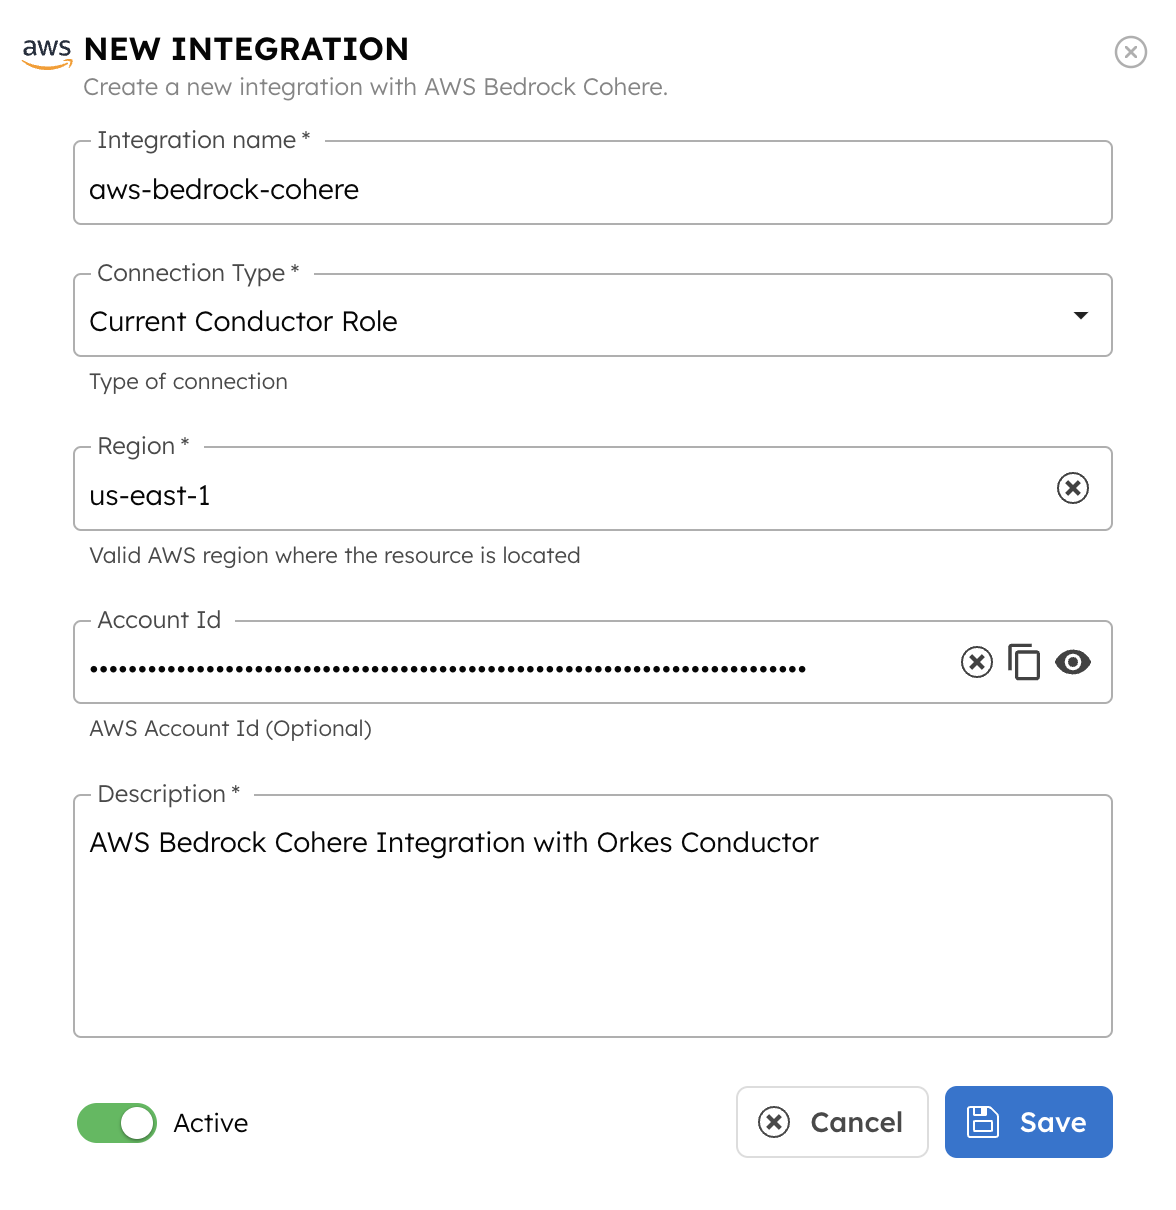1176x1210 pixels.
Task: Cancel the new integration
Action: (x=832, y=1122)
